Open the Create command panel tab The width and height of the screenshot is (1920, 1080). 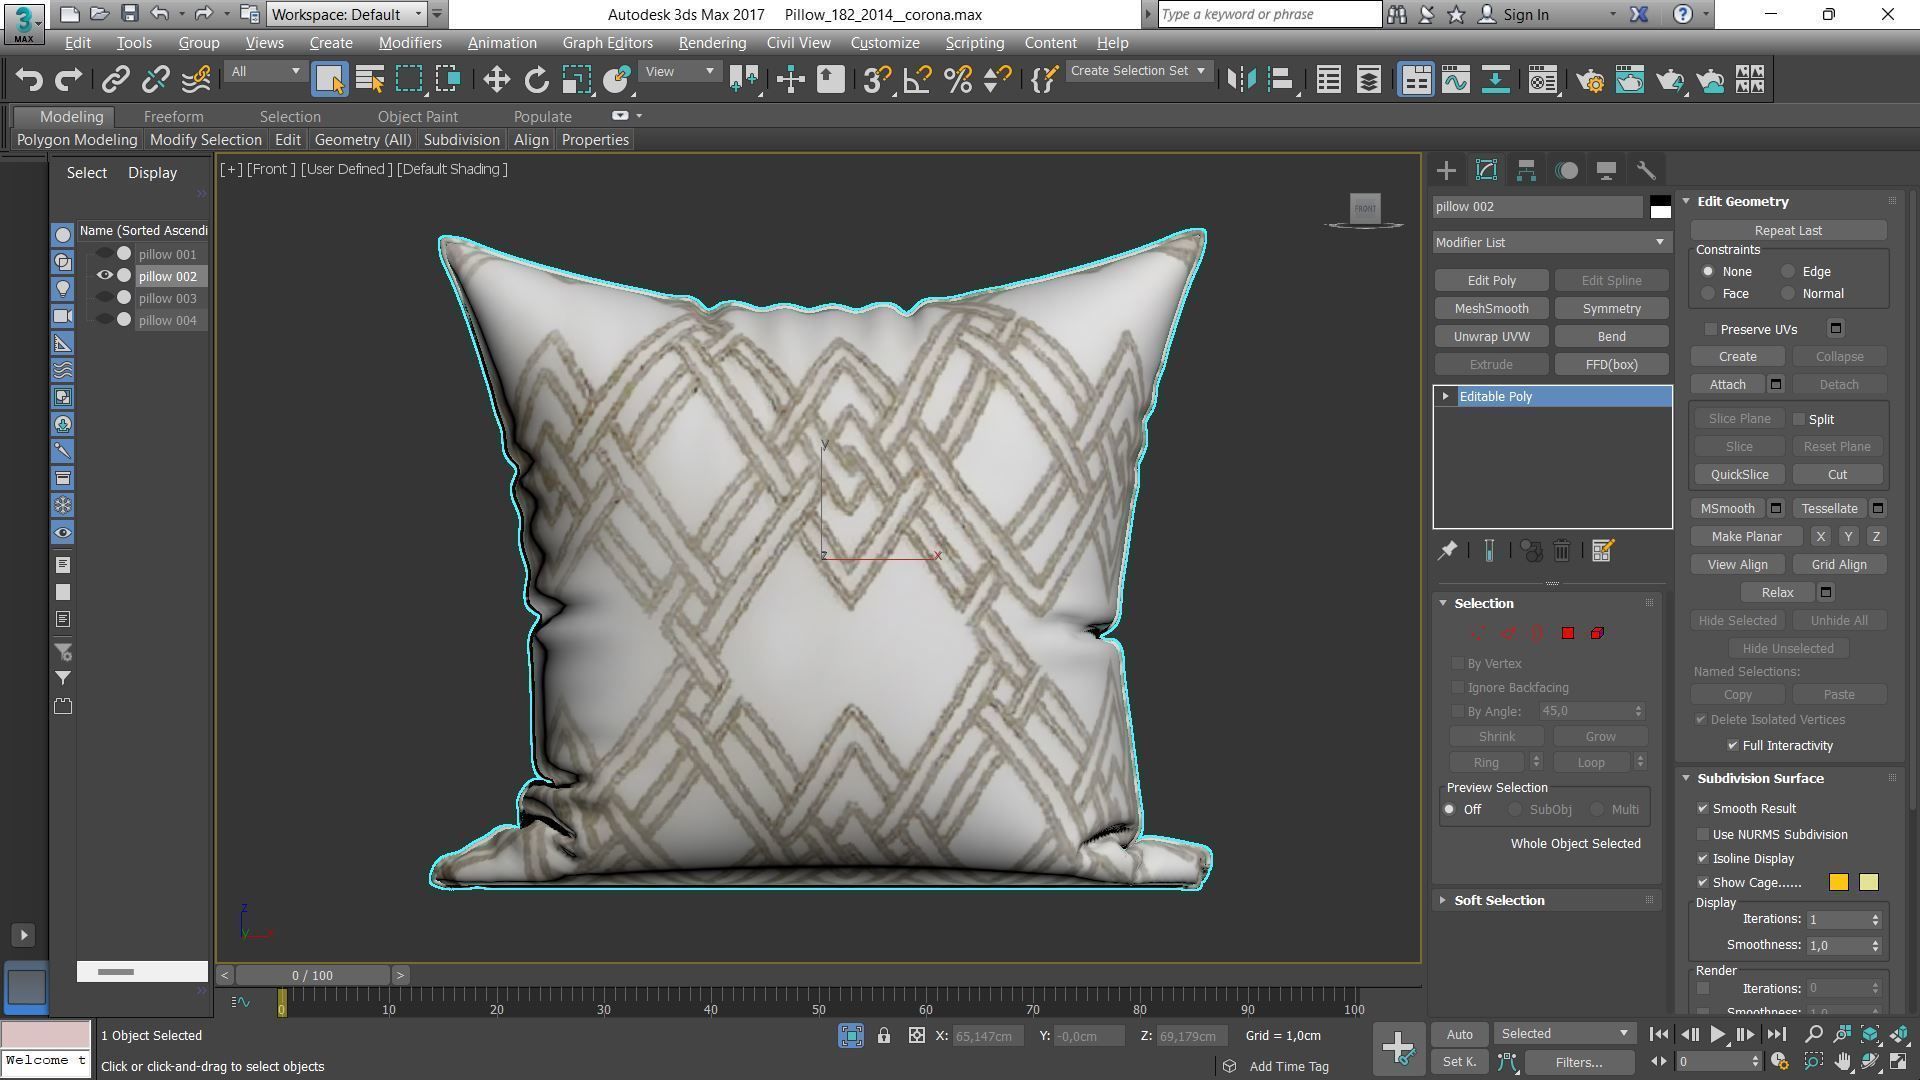pos(1446,170)
